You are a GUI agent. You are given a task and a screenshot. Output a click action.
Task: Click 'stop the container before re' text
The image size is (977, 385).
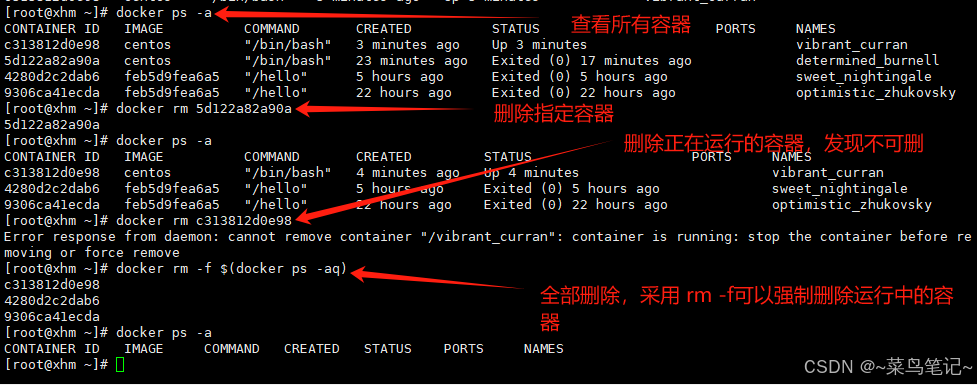(859, 237)
